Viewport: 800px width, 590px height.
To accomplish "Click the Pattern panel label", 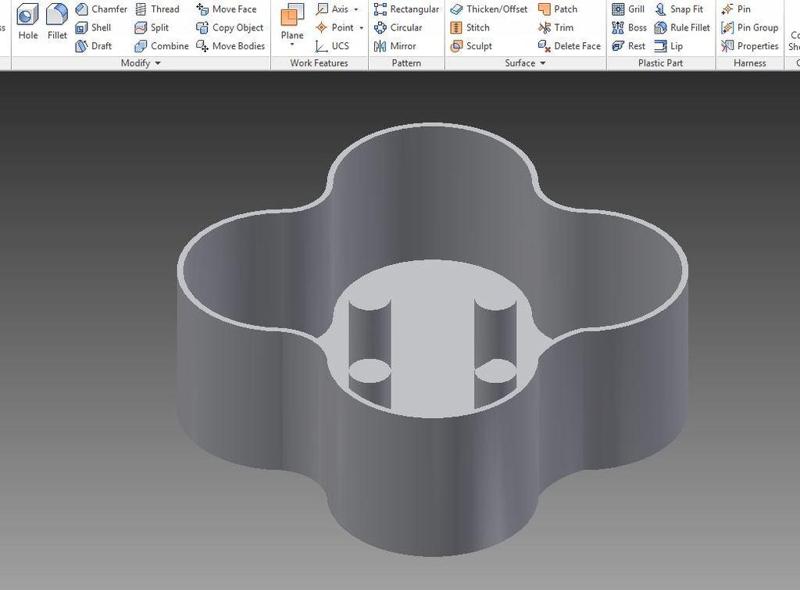I will click(406, 63).
